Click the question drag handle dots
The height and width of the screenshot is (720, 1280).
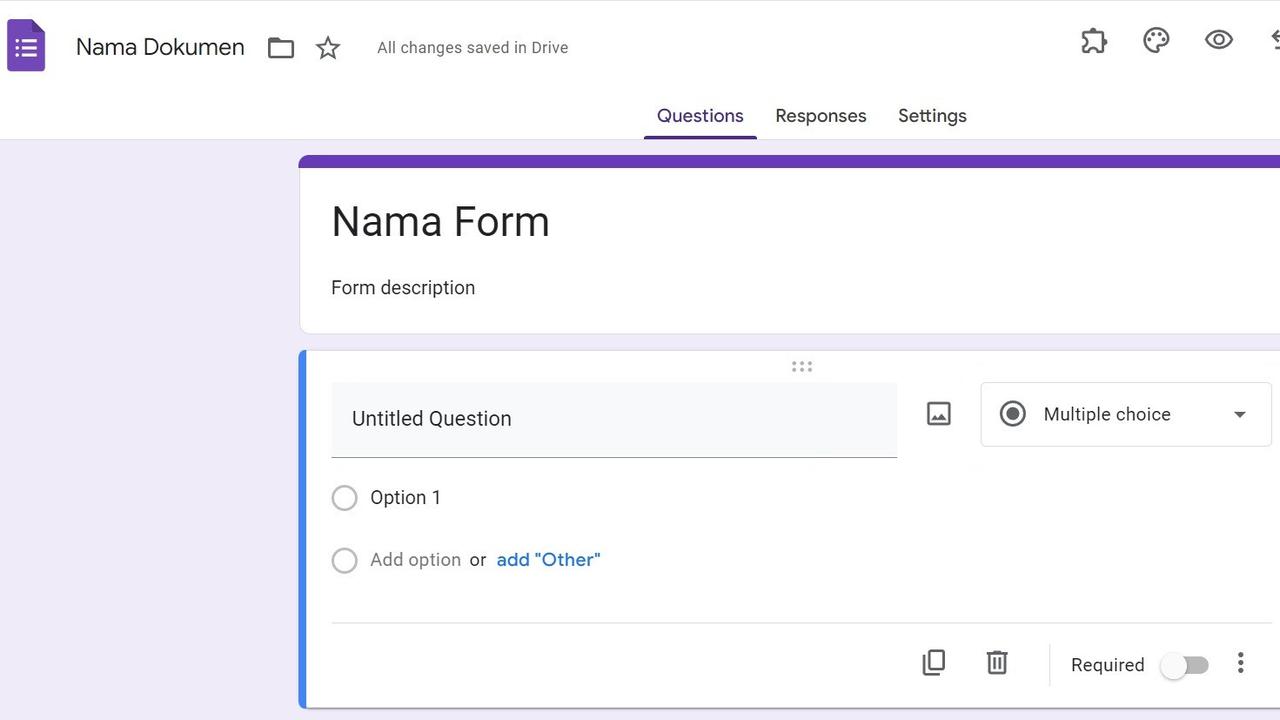tap(802, 367)
